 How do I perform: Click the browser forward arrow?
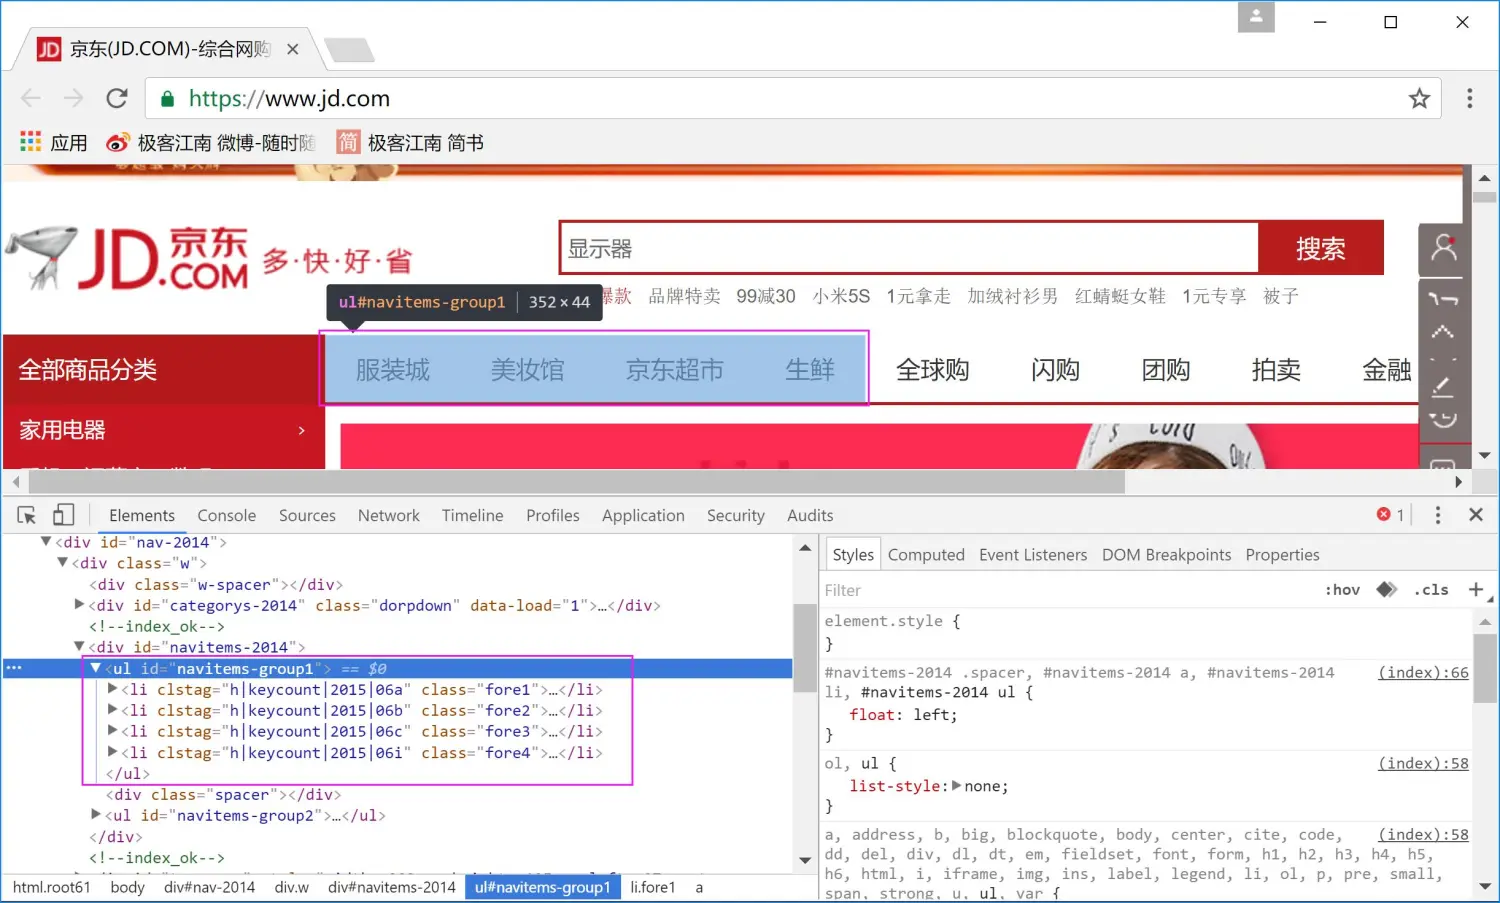click(74, 98)
